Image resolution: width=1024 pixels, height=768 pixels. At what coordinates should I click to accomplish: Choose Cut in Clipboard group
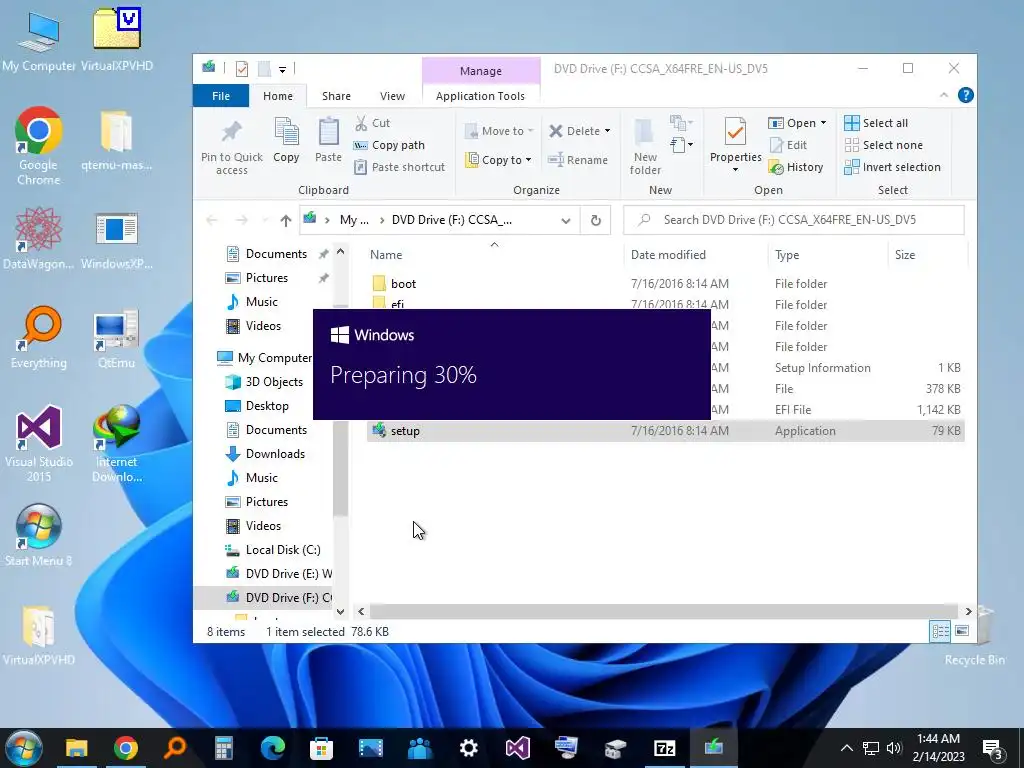pyautogui.click(x=372, y=123)
